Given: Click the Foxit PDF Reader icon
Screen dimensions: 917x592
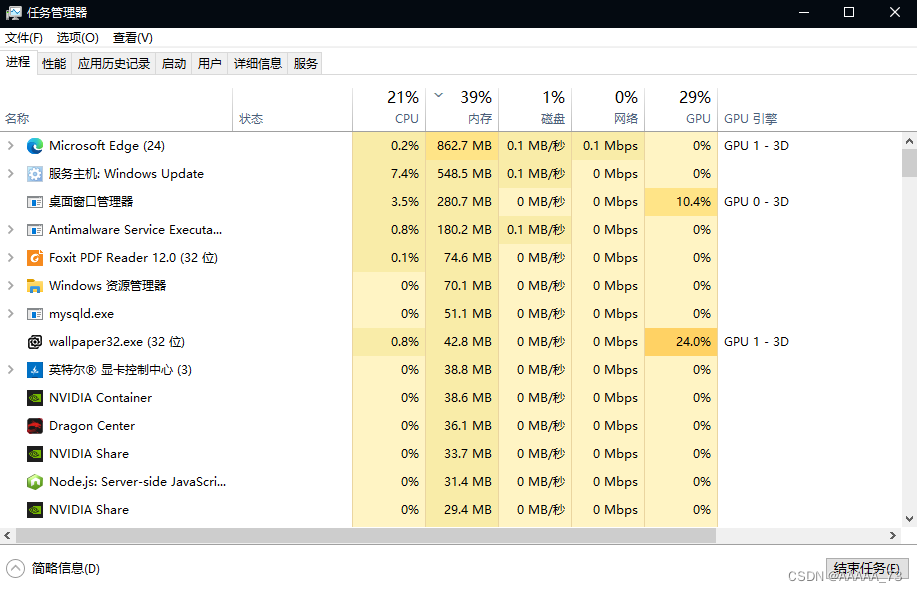Looking at the screenshot, I should point(35,258).
